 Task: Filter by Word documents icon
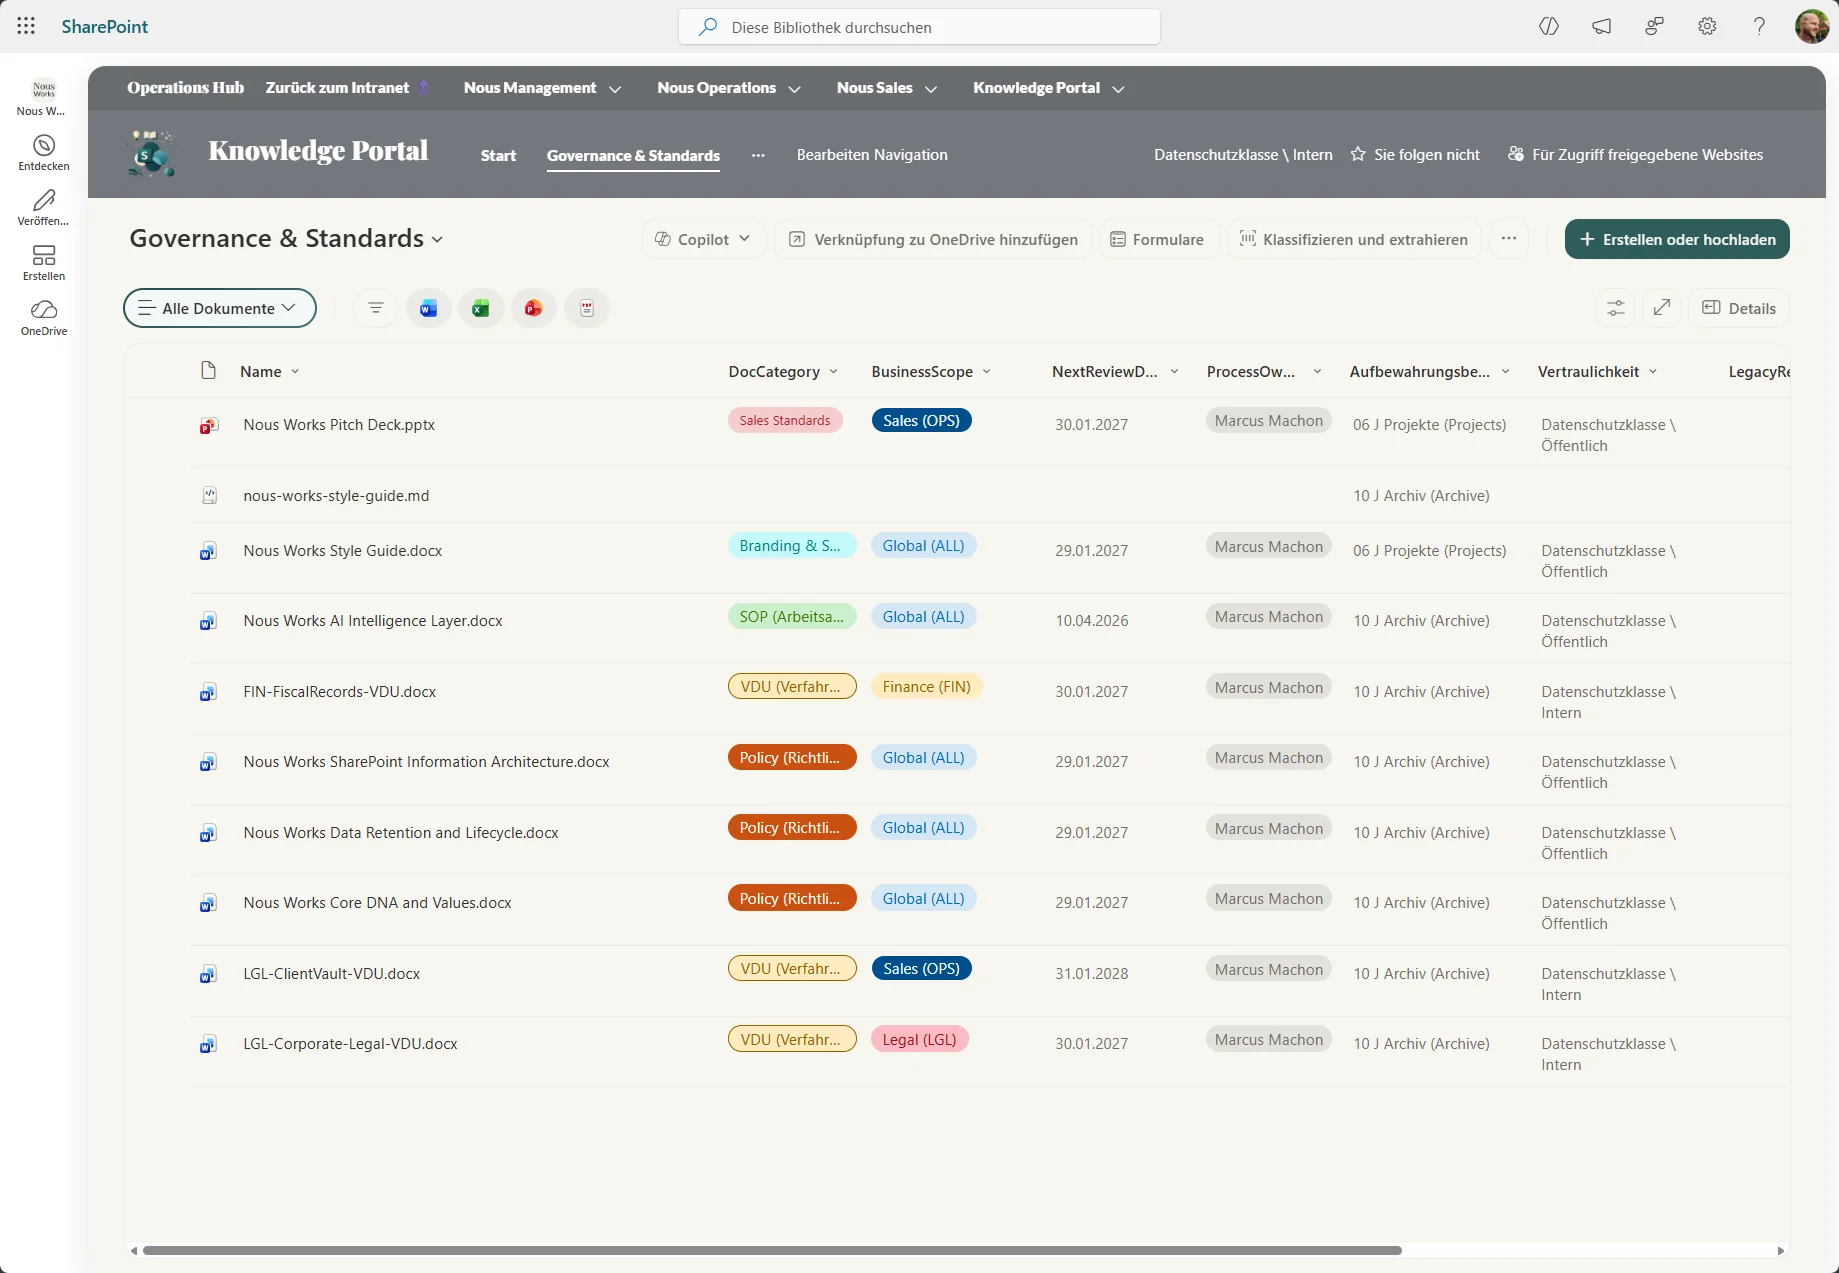[x=428, y=308]
